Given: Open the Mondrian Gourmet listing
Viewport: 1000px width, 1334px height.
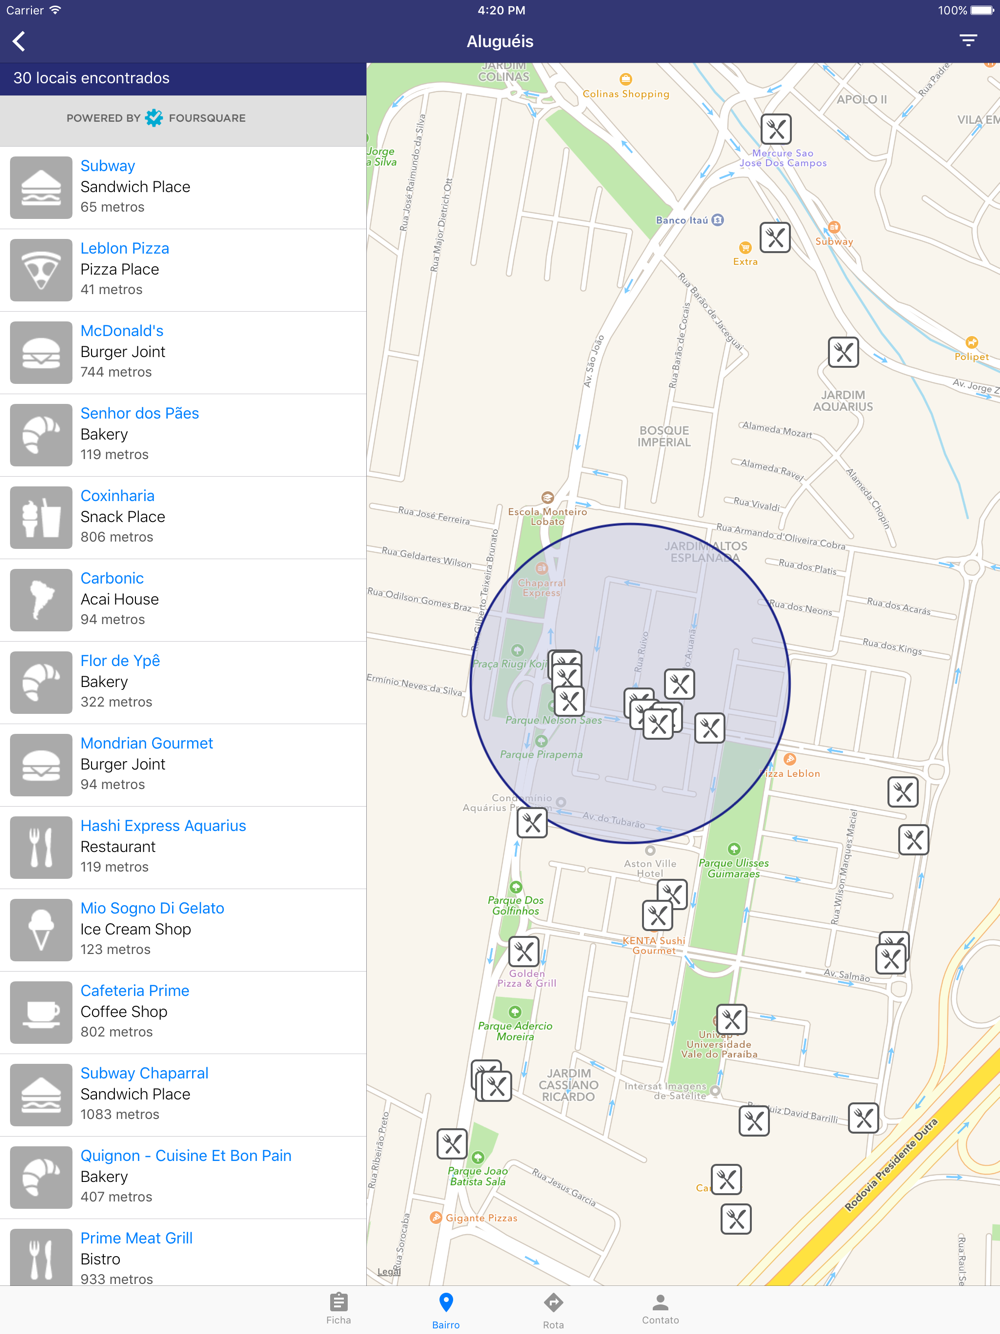Looking at the screenshot, I should click(x=183, y=765).
